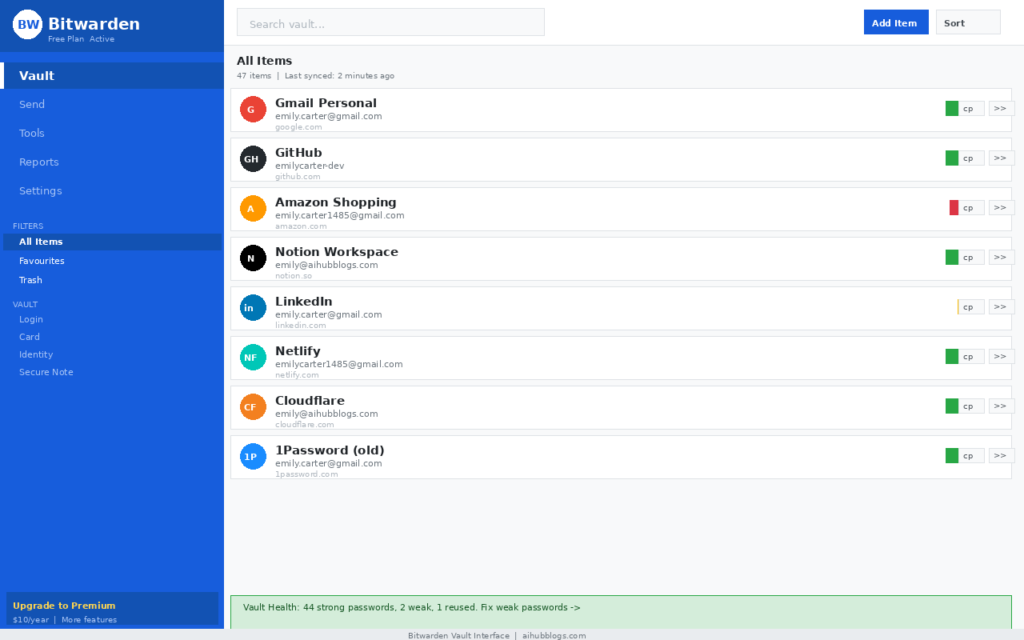Open the GitHub entry title
Image resolution: width=1024 pixels, height=640 pixels.
pyautogui.click(x=298, y=152)
